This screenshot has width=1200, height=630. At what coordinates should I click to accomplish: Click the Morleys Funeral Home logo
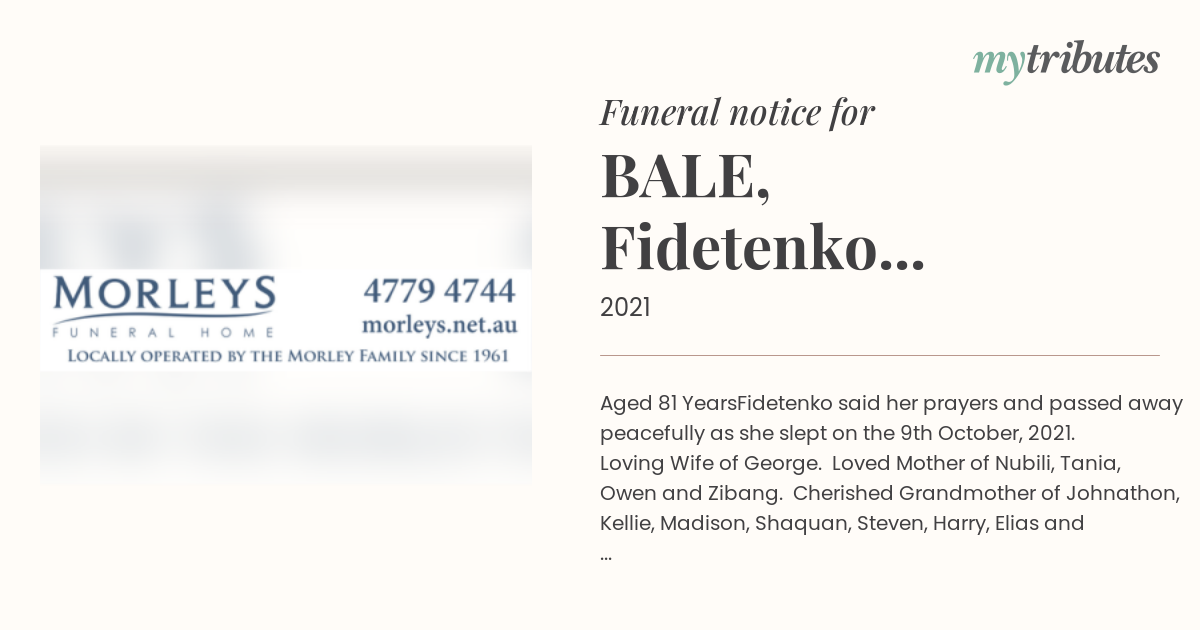click(164, 306)
